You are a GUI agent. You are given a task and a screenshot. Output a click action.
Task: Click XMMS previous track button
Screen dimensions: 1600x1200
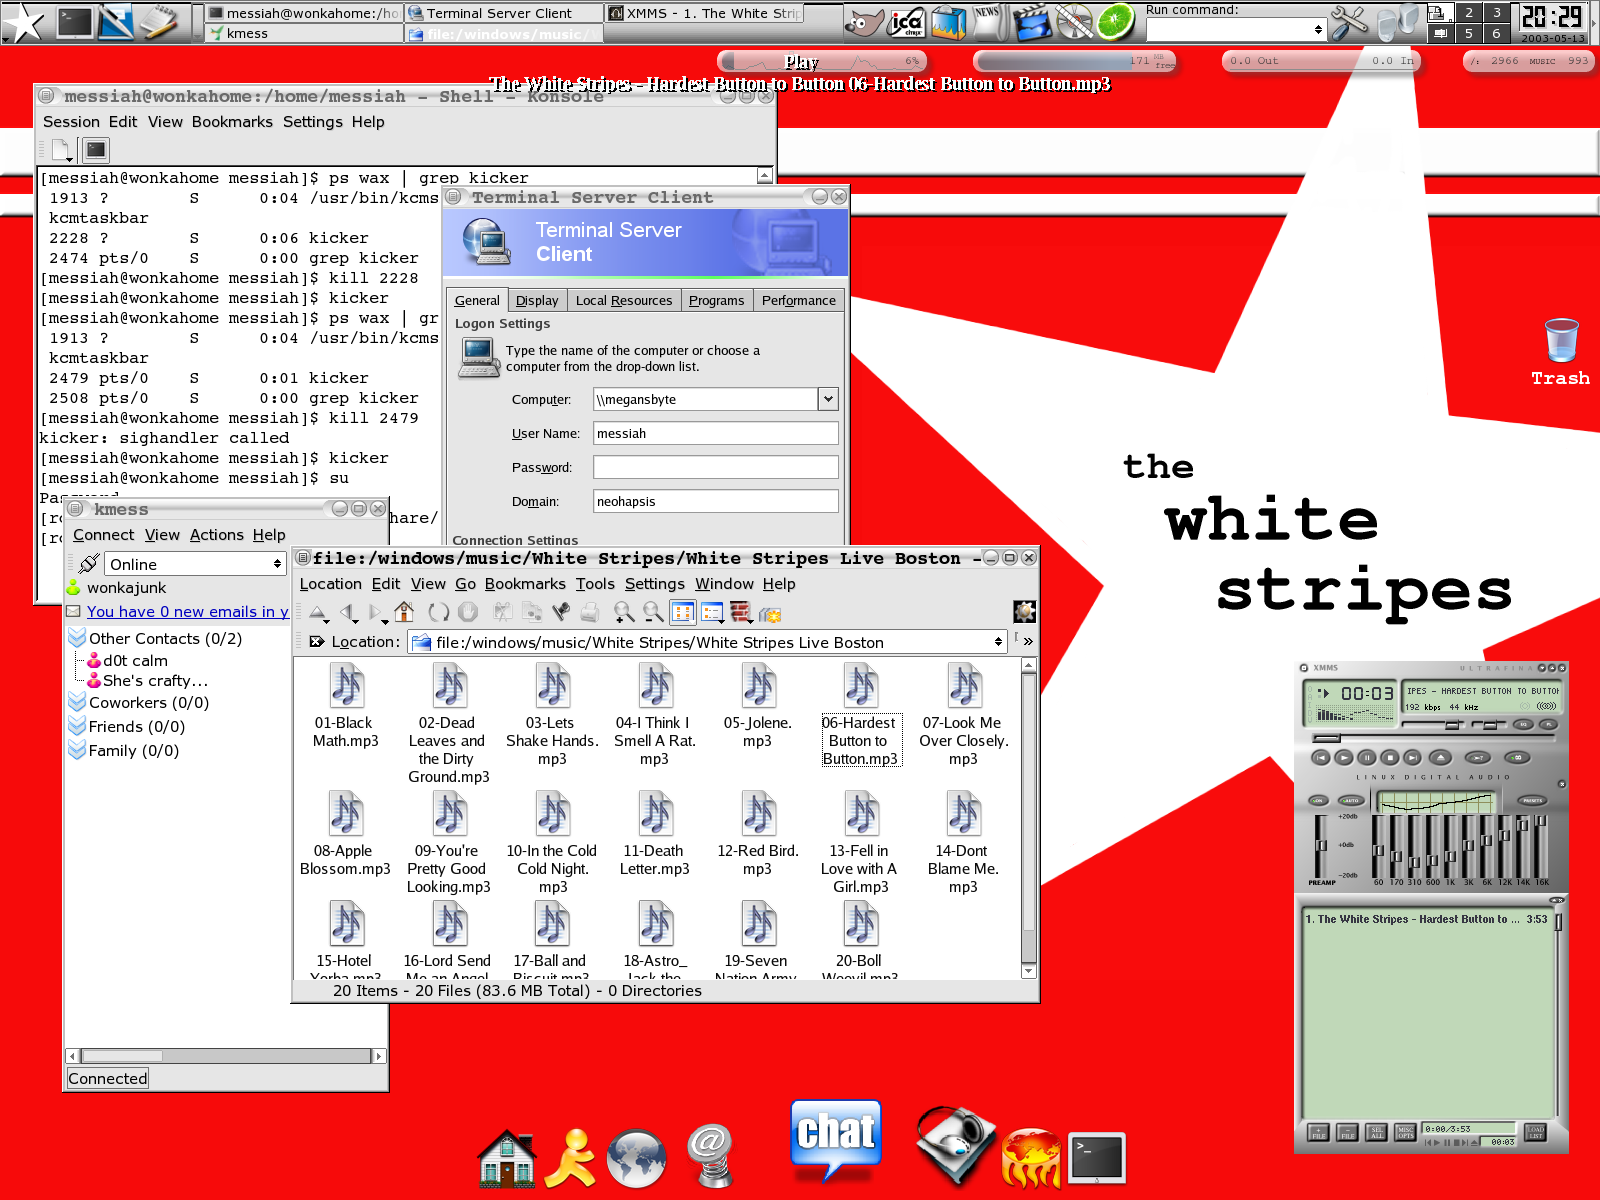point(1321,758)
